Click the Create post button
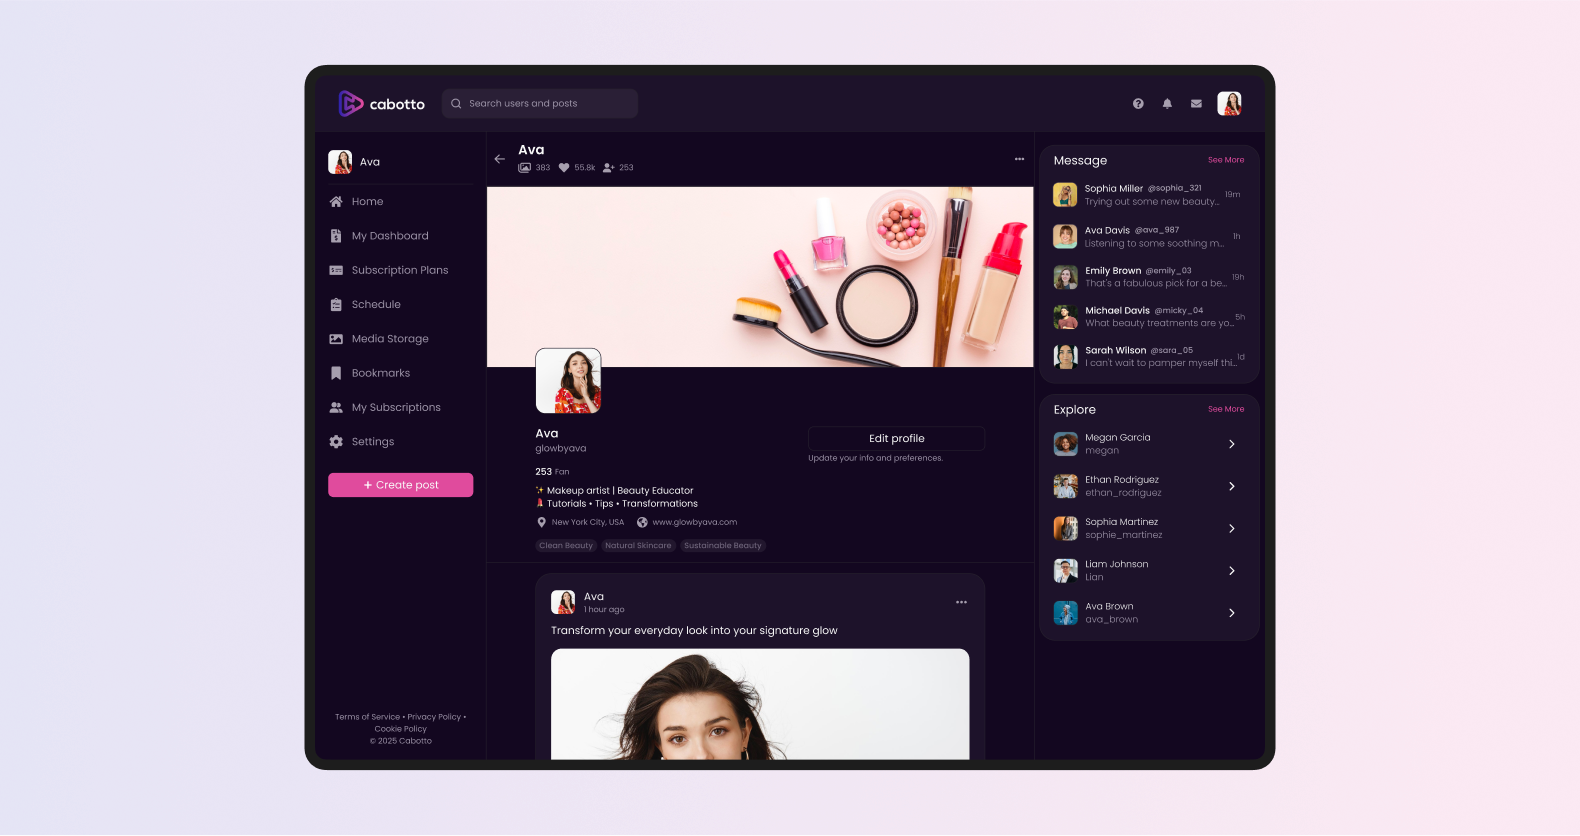1580x836 pixels. click(400, 485)
